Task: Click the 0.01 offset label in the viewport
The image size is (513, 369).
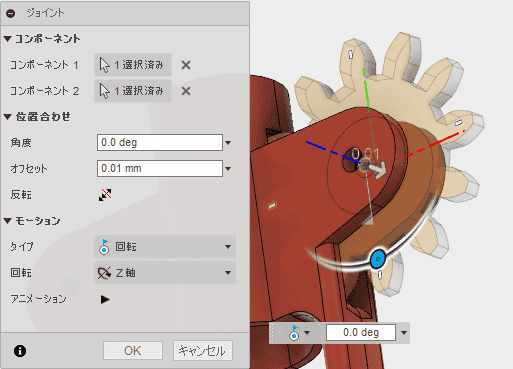Action: click(x=365, y=154)
